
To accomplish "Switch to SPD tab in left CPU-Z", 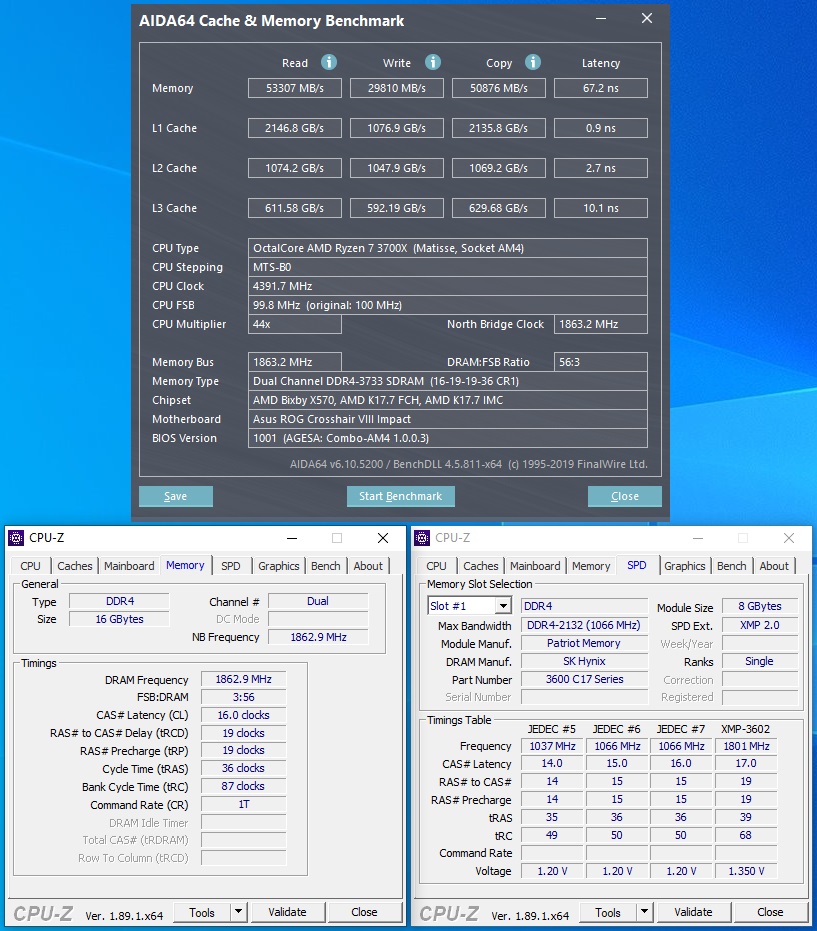I will [230, 566].
